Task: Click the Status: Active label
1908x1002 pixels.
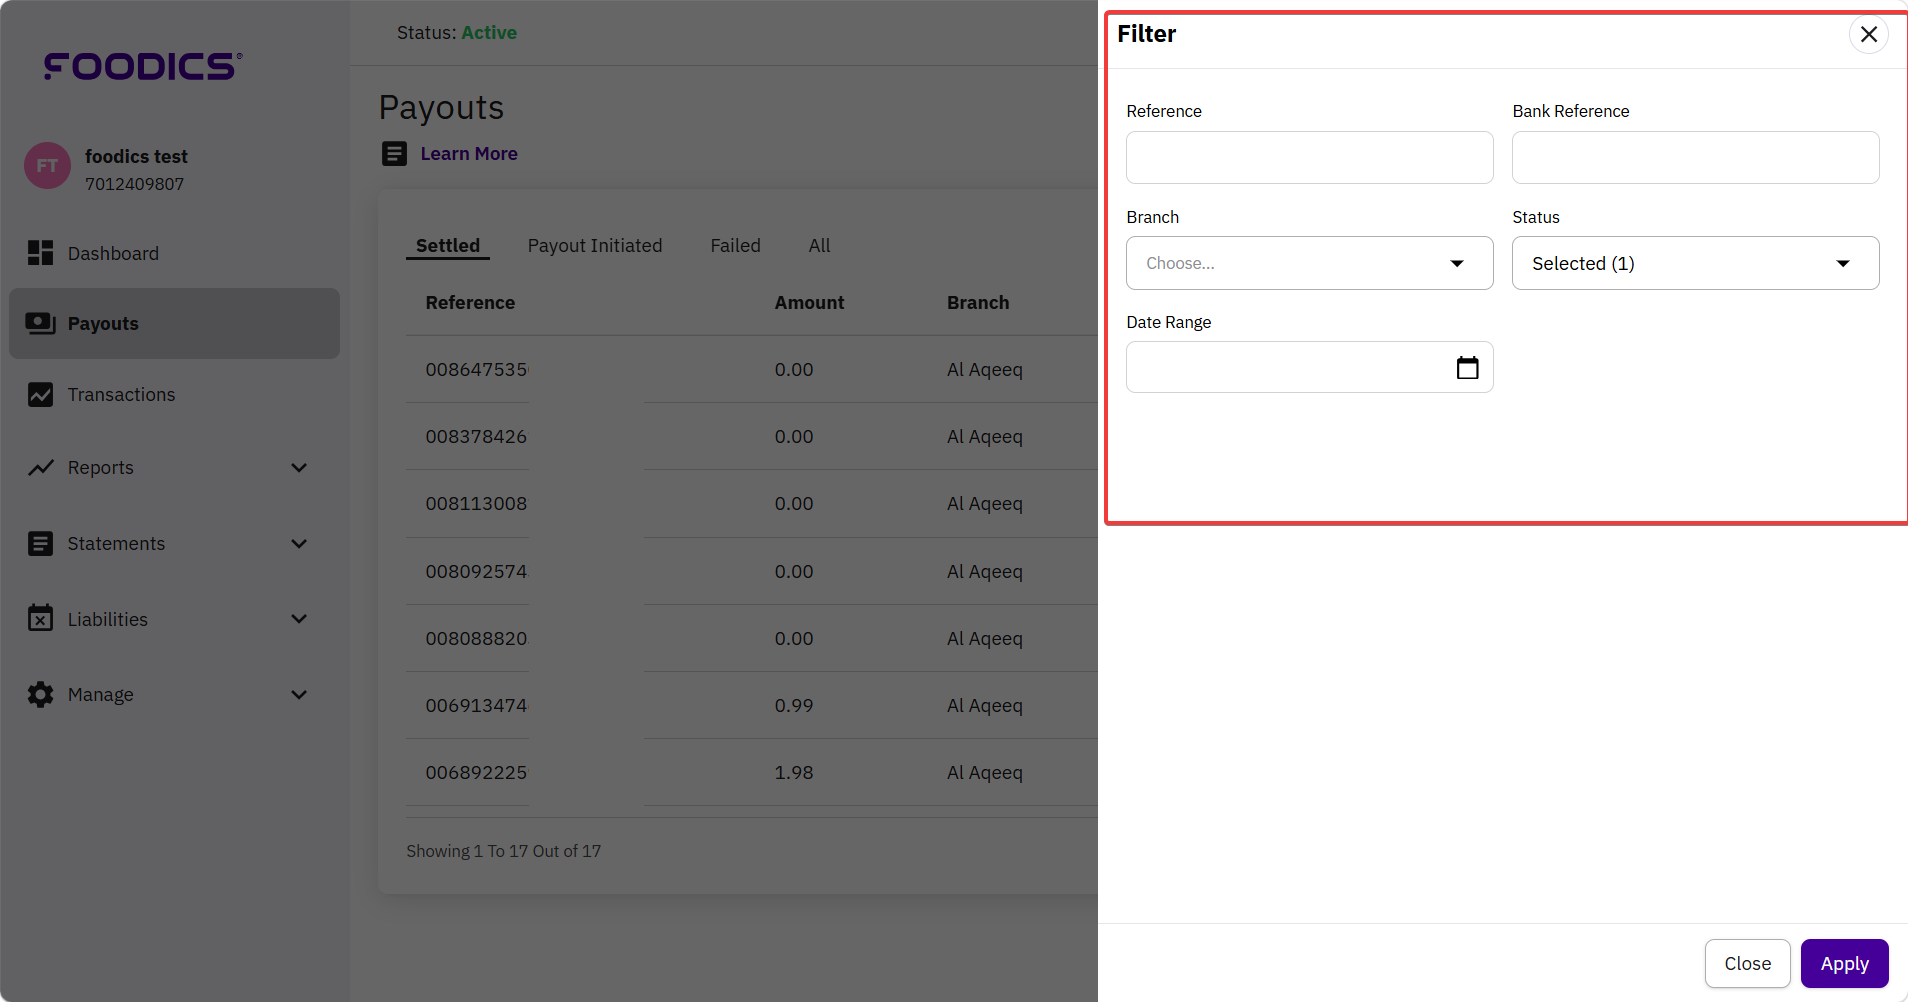Action: [457, 32]
